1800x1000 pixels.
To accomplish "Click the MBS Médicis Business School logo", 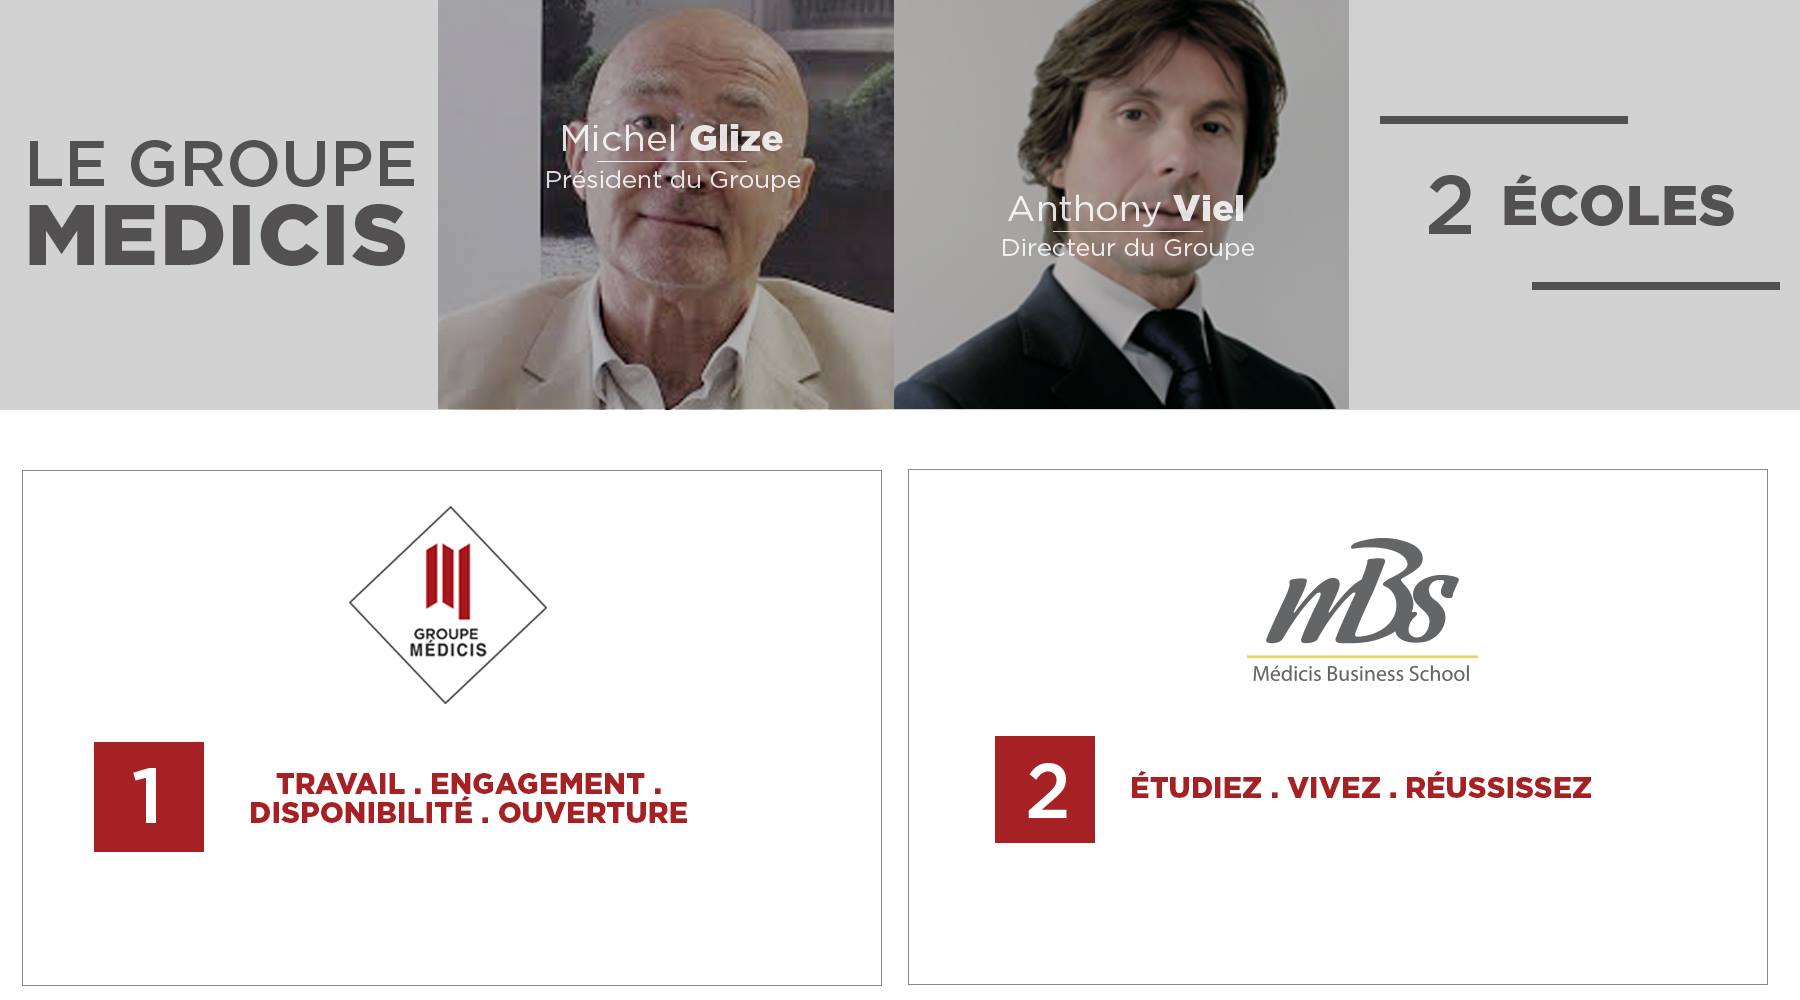I will [1361, 611].
